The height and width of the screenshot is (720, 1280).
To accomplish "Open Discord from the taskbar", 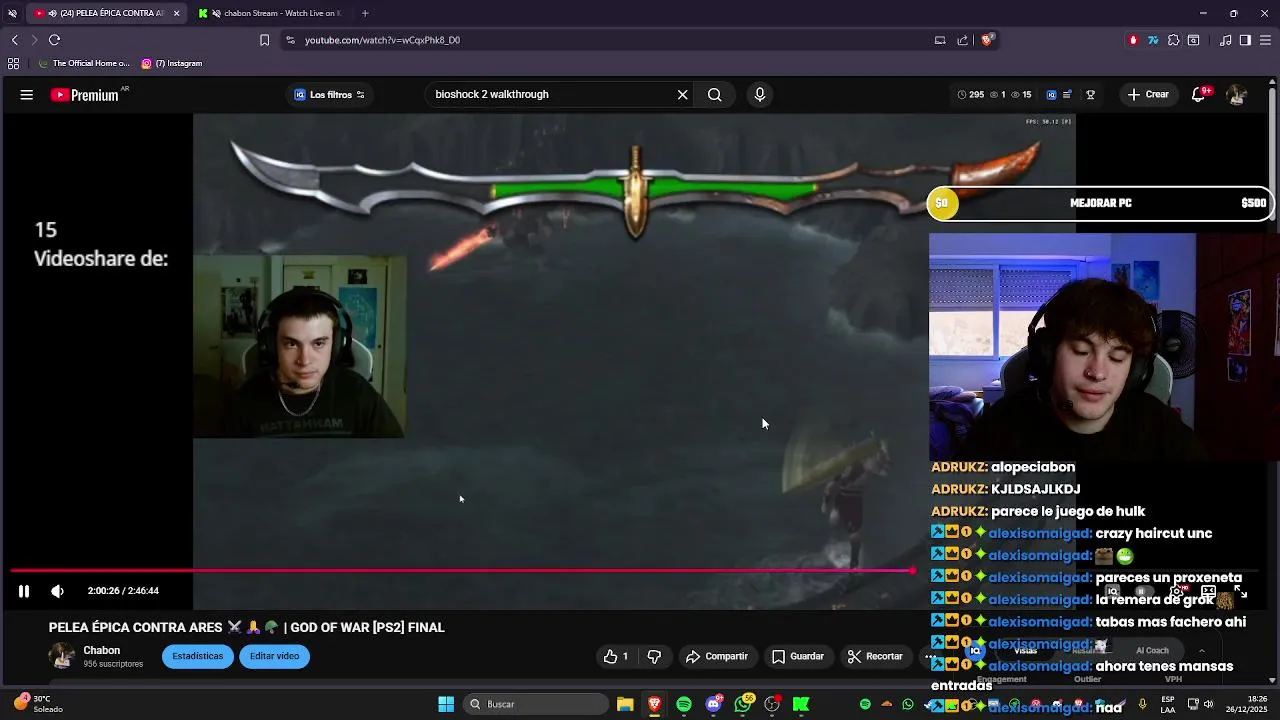I will 713,704.
